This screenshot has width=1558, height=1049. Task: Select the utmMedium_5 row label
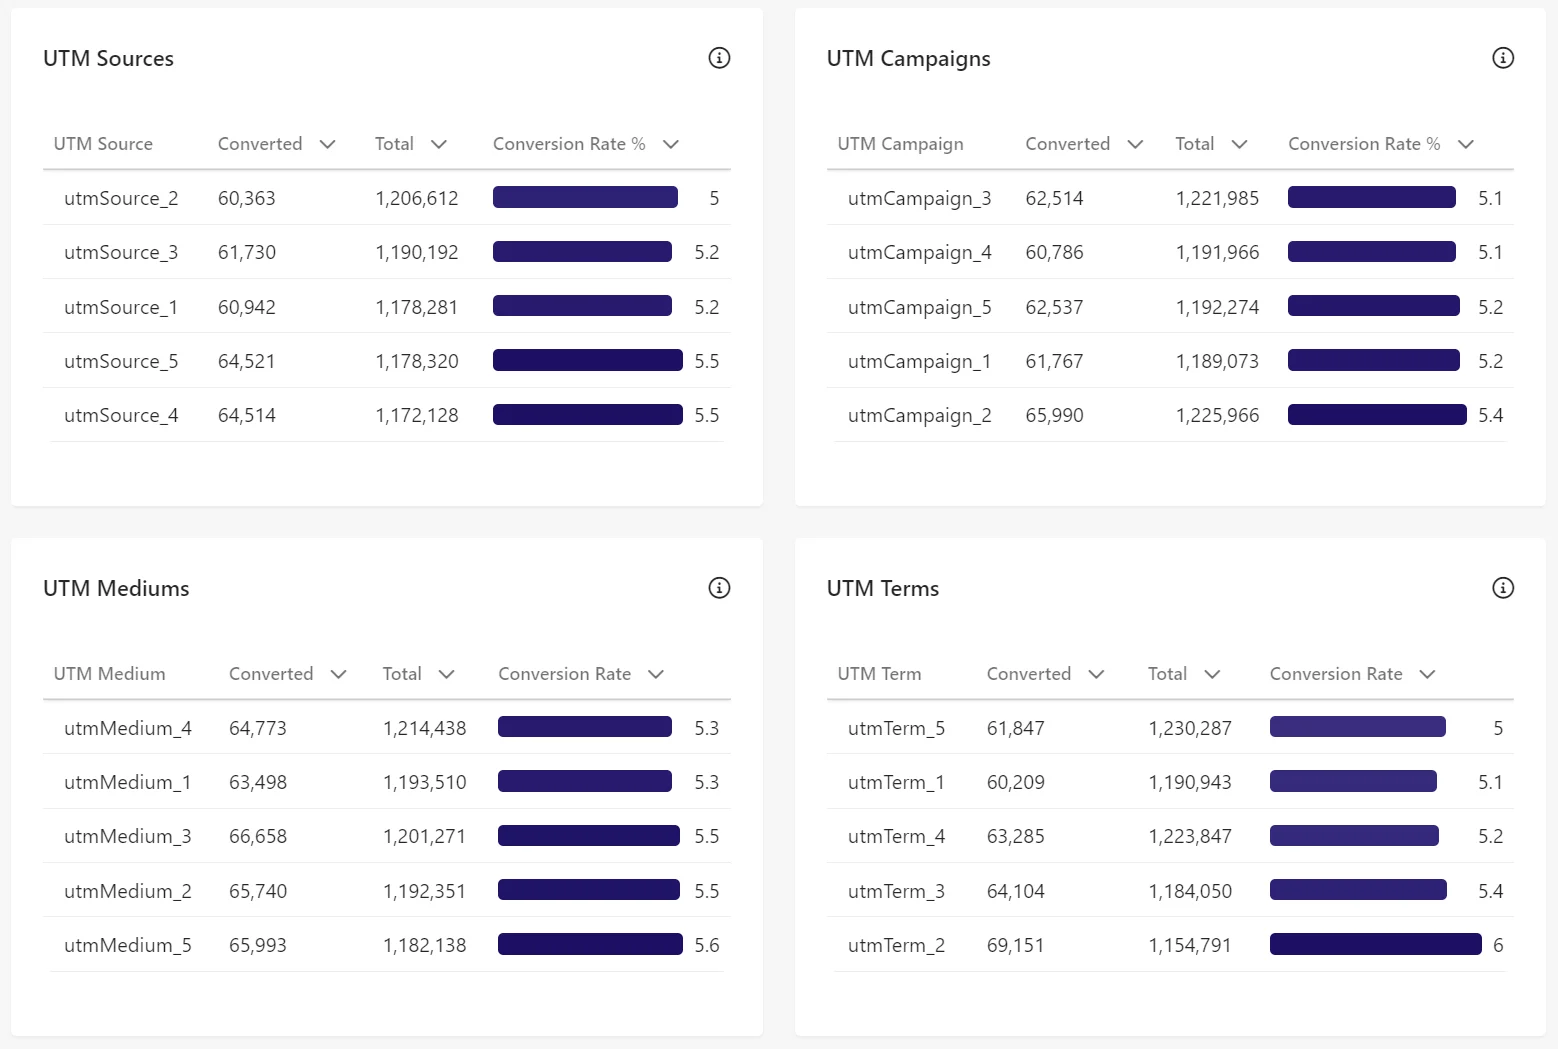pos(127,945)
